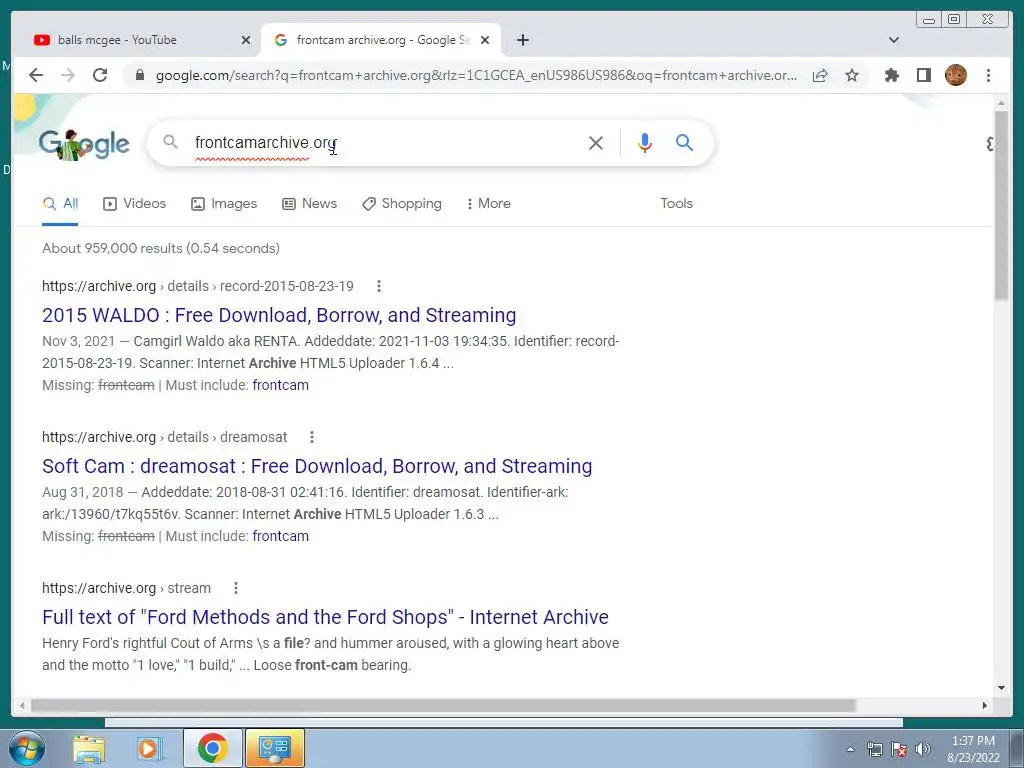Switch to Images results
This screenshot has width=1024, height=768.
(224, 204)
